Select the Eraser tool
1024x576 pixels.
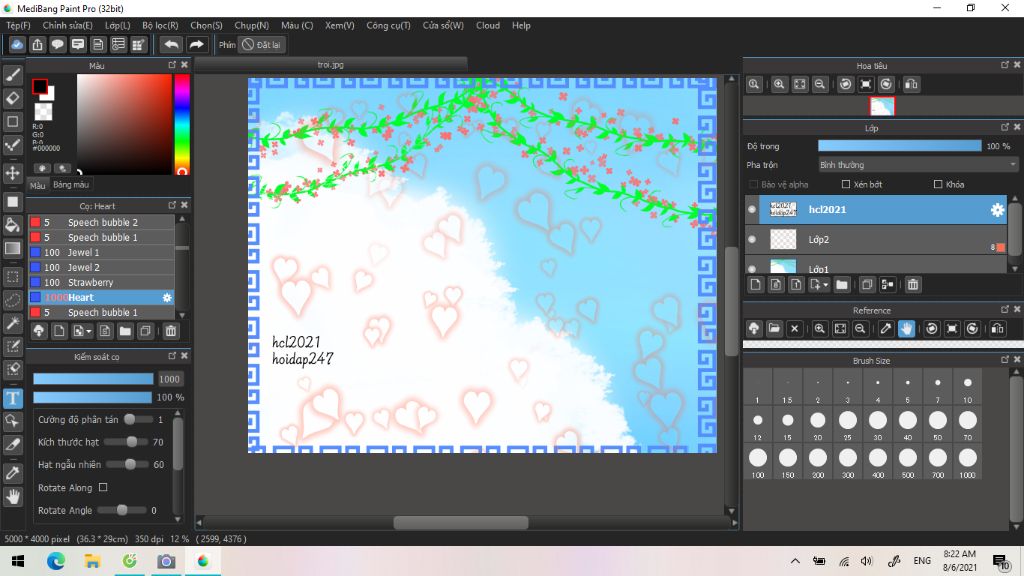click(12, 99)
